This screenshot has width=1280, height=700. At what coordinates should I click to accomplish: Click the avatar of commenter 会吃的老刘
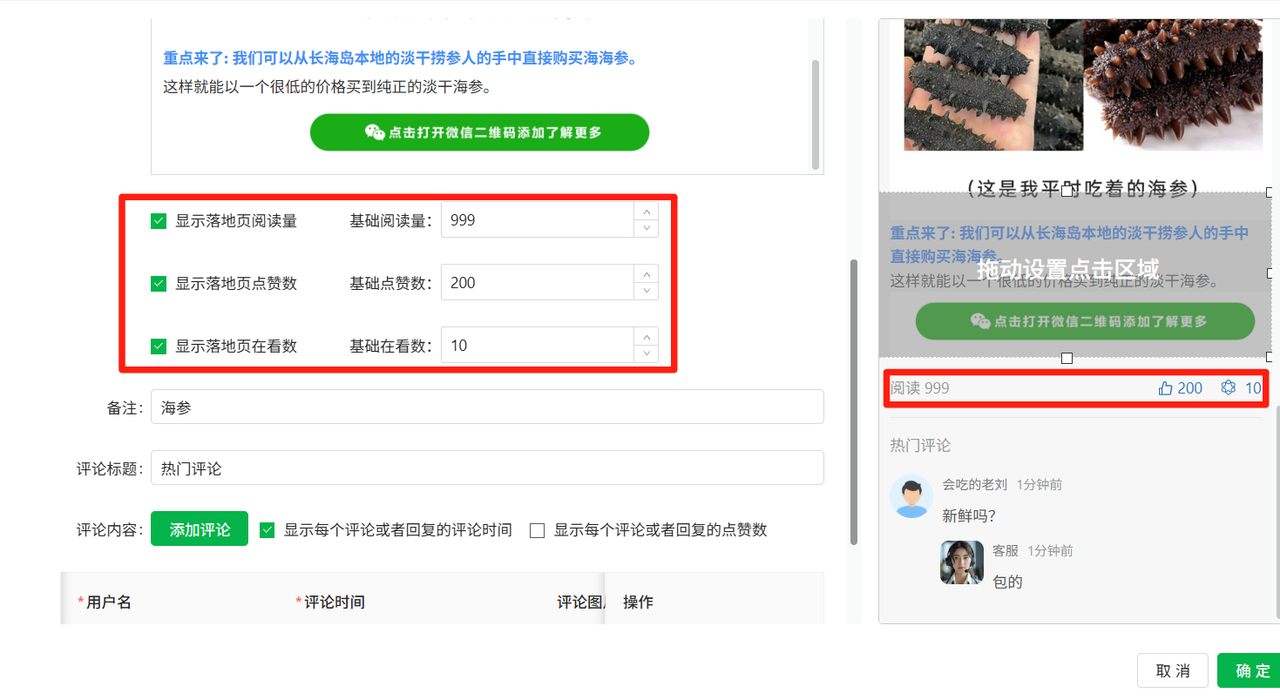click(x=911, y=497)
